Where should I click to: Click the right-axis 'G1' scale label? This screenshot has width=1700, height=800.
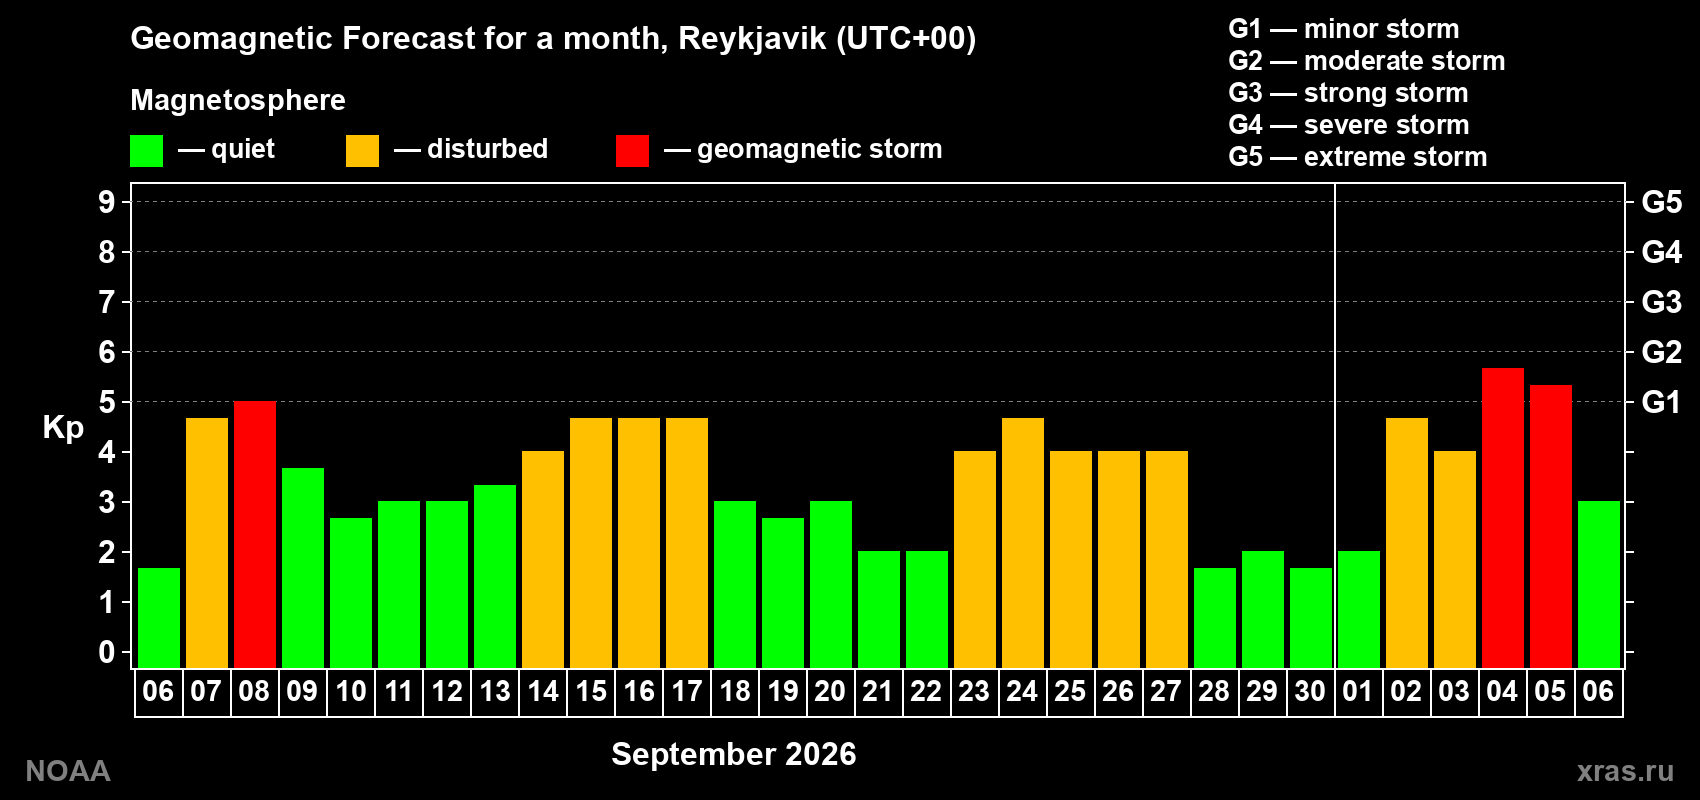[x=1662, y=402]
